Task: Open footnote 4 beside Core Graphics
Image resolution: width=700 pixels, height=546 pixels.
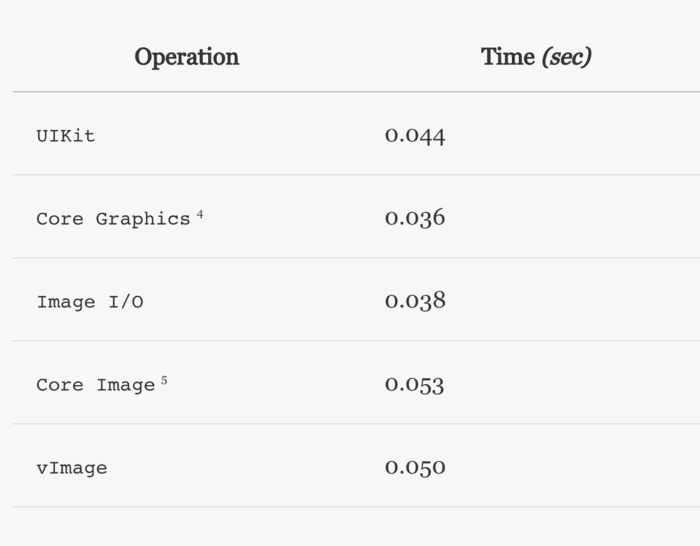Action: pyautogui.click(x=200, y=214)
